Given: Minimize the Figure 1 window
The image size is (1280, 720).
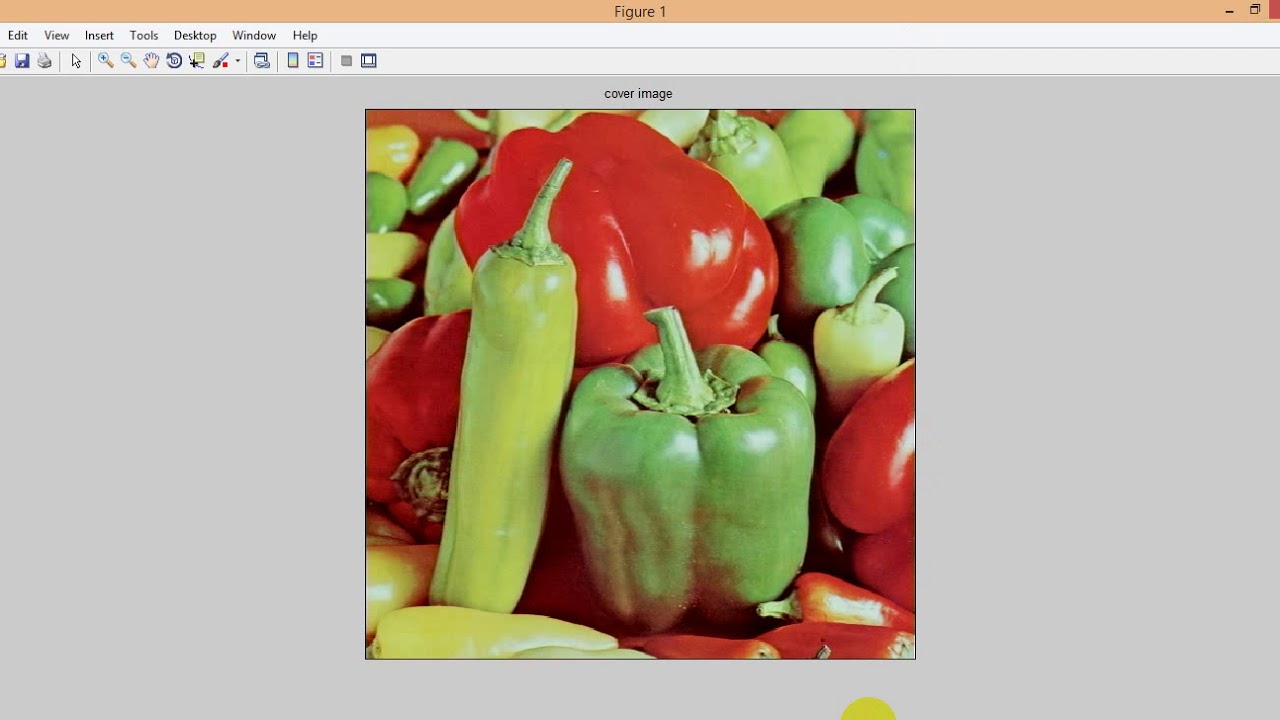Looking at the screenshot, I should [1229, 11].
